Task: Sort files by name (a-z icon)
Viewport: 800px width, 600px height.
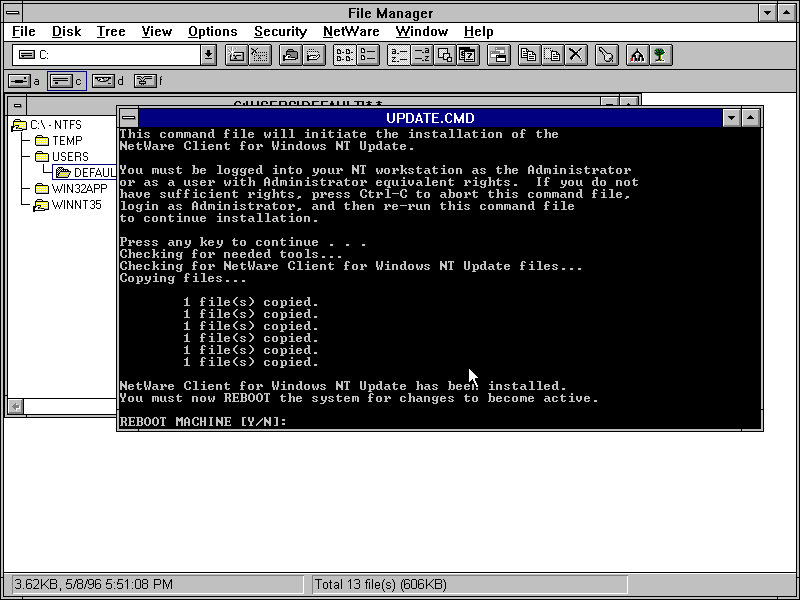Action: pyautogui.click(x=398, y=55)
